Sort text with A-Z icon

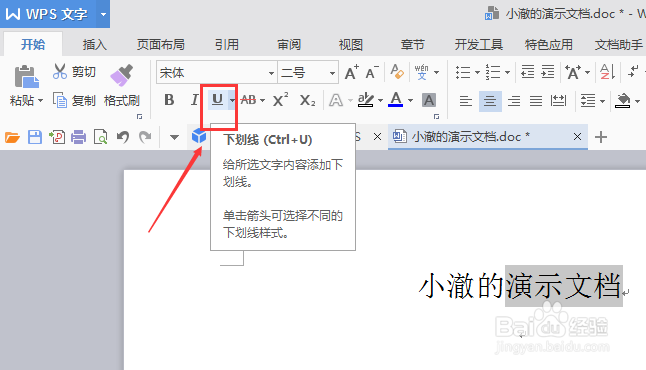(607, 72)
